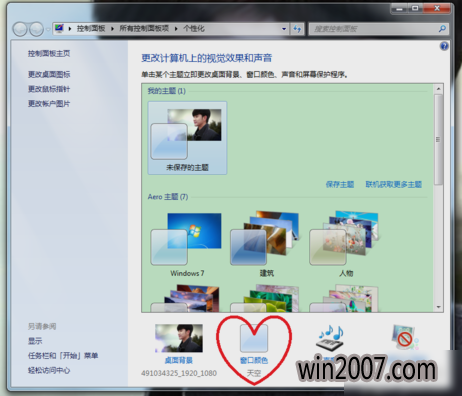
Task: Expand the address bar history dropdown
Action: 284,29
